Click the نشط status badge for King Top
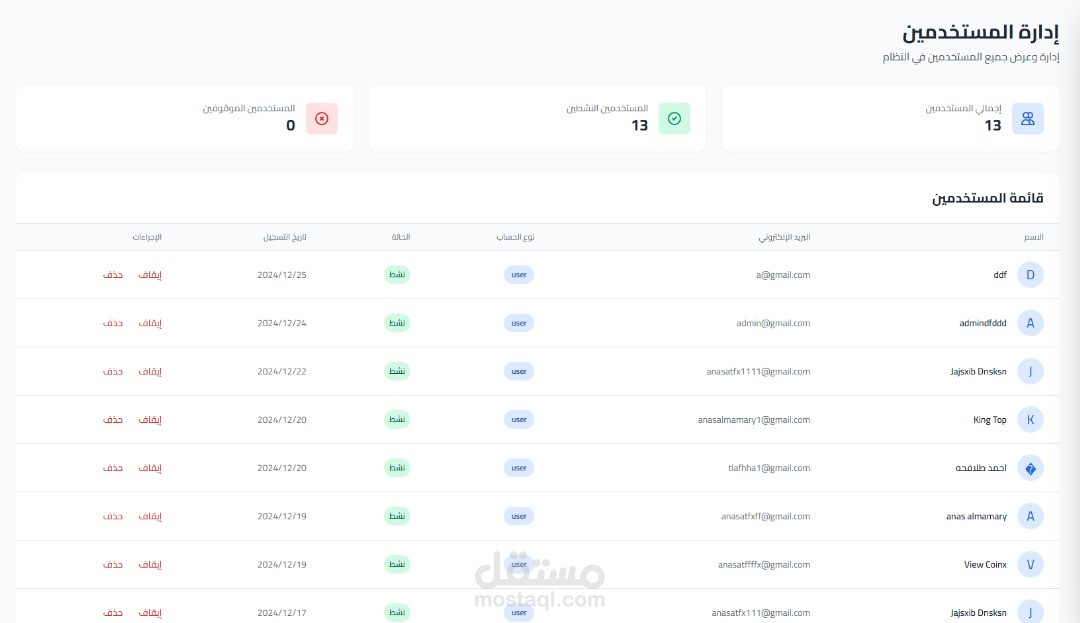This screenshot has height=623, width=1080. [397, 419]
